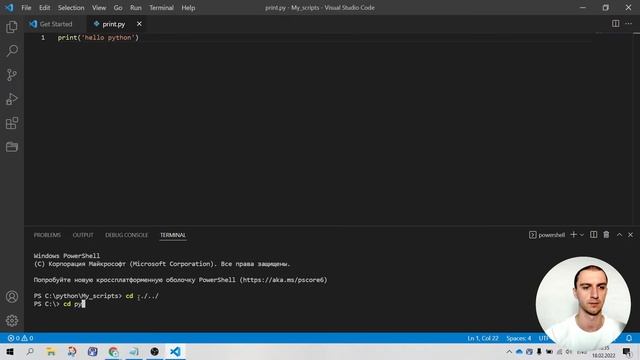Click the folder icon in activity bar
640x360 pixels.
pyautogui.click(x=12, y=147)
